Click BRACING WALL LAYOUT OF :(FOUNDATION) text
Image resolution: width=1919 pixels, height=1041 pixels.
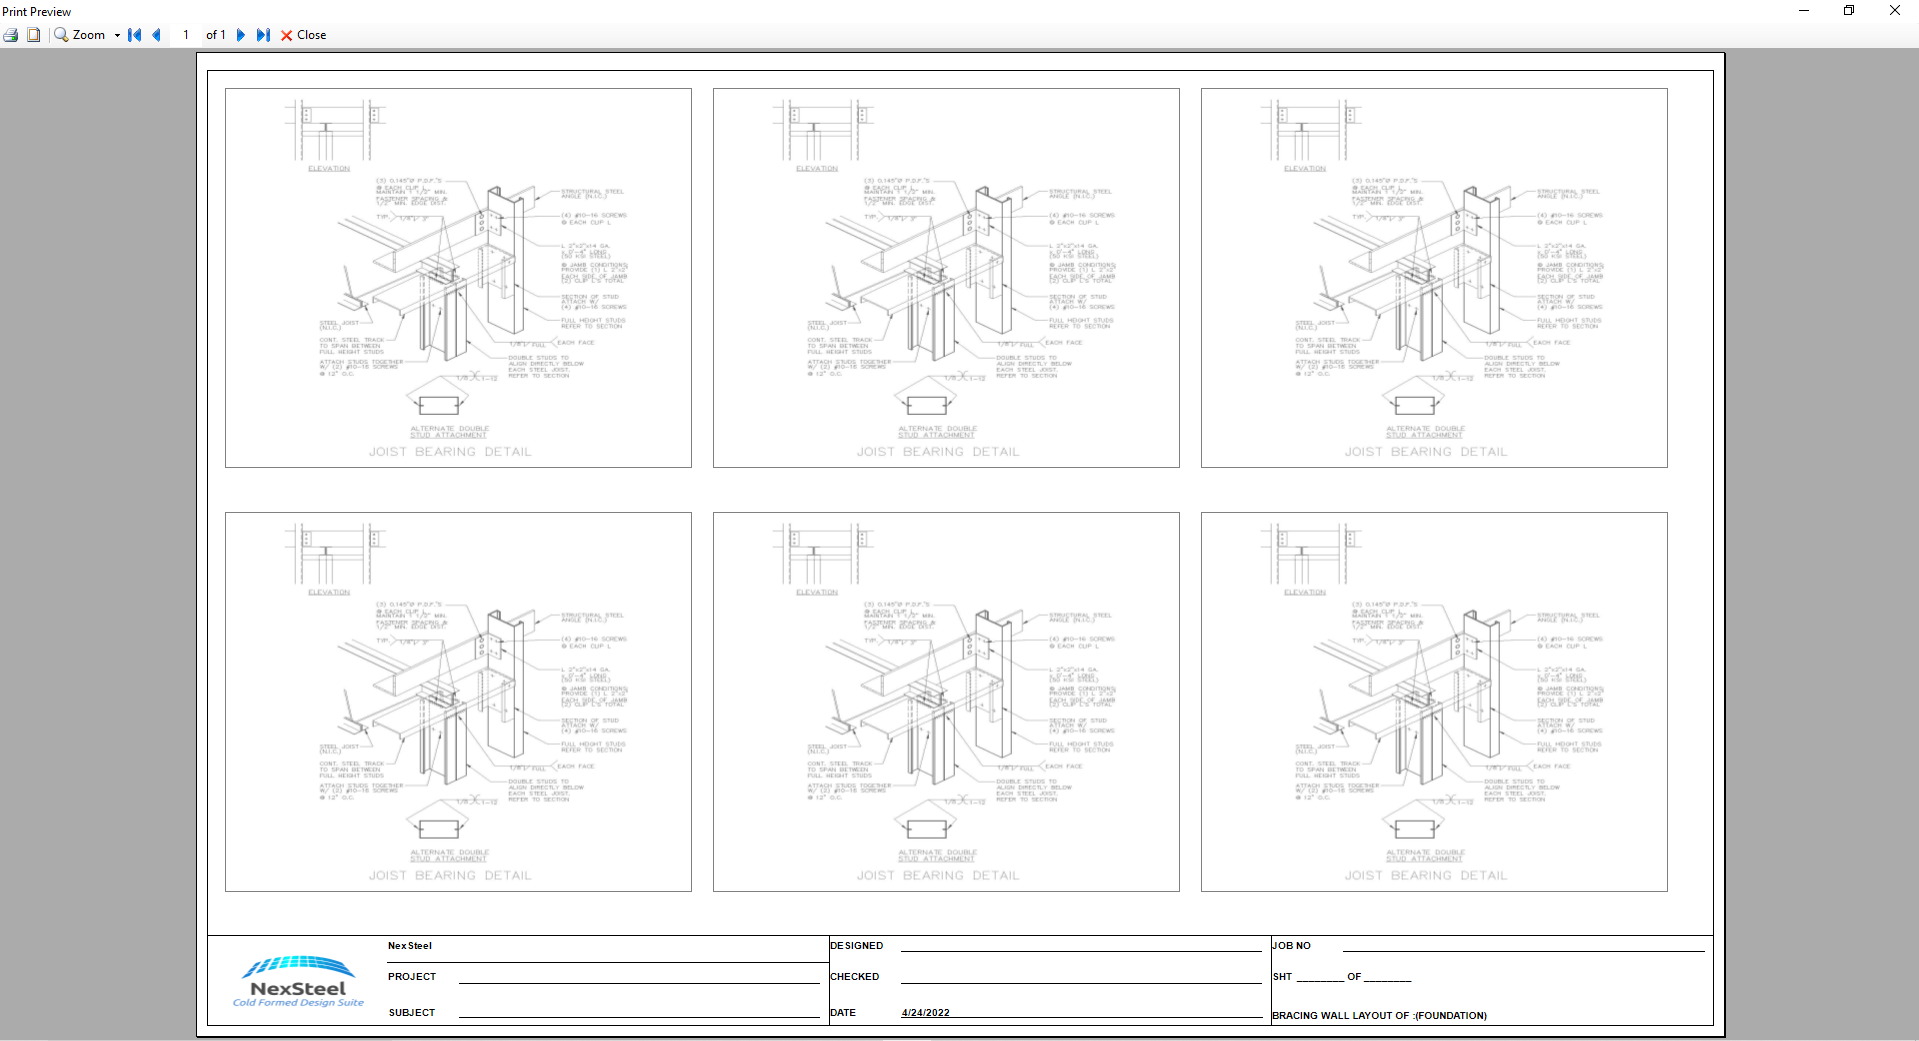tap(1380, 1016)
